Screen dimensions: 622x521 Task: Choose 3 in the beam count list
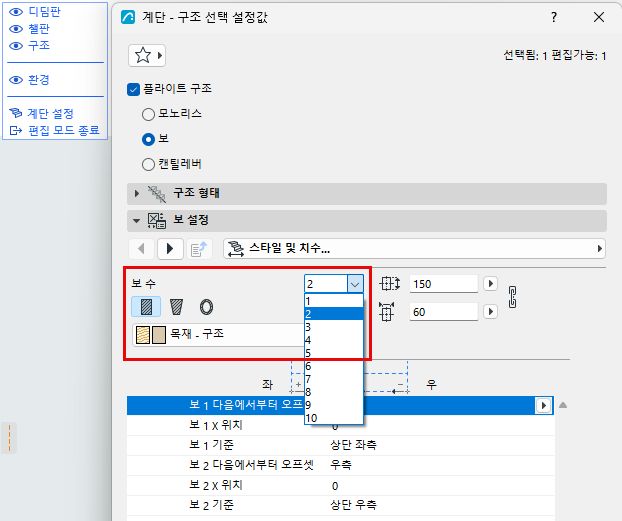(334, 327)
